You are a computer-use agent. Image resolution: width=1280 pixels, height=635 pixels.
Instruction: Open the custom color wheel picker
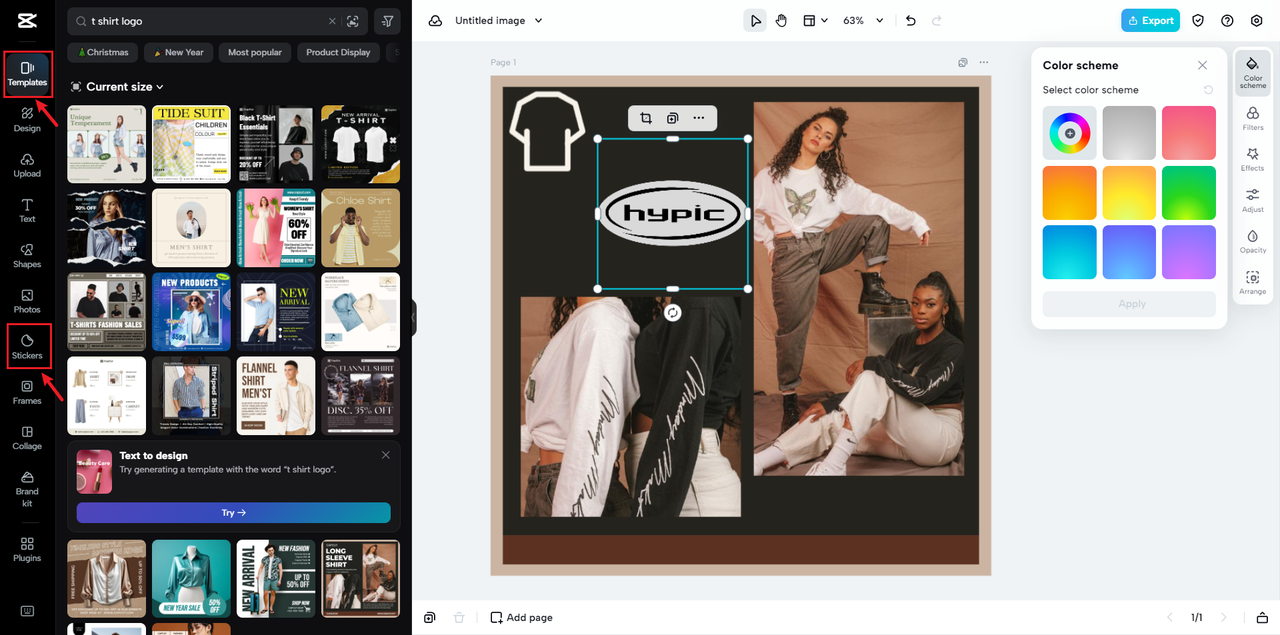[x=1069, y=133]
